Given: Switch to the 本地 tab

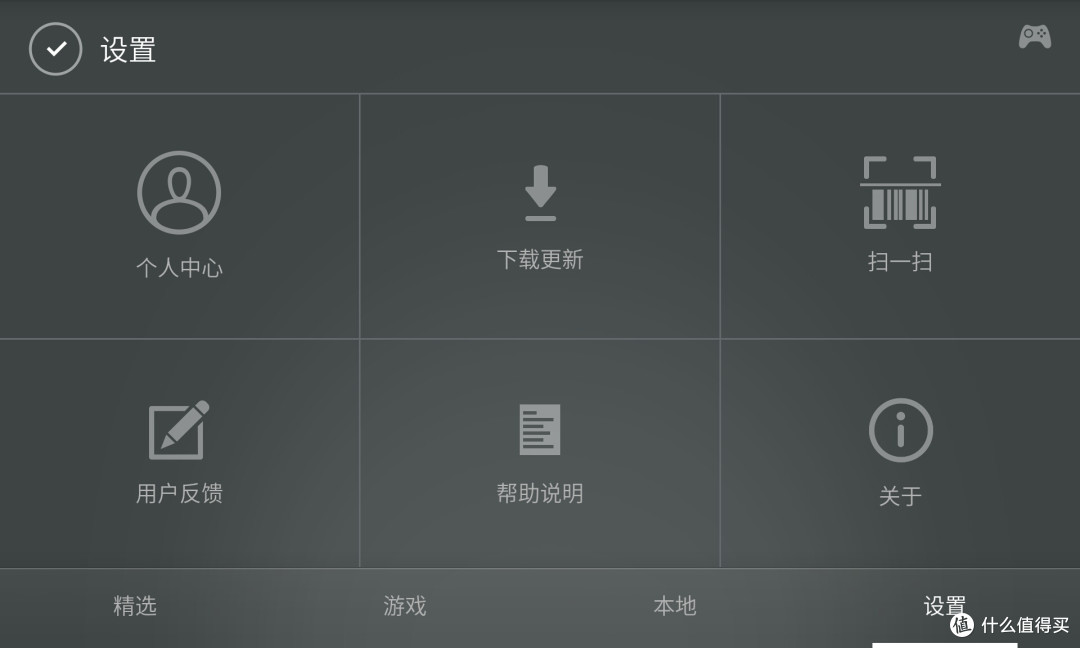Looking at the screenshot, I should [x=675, y=606].
